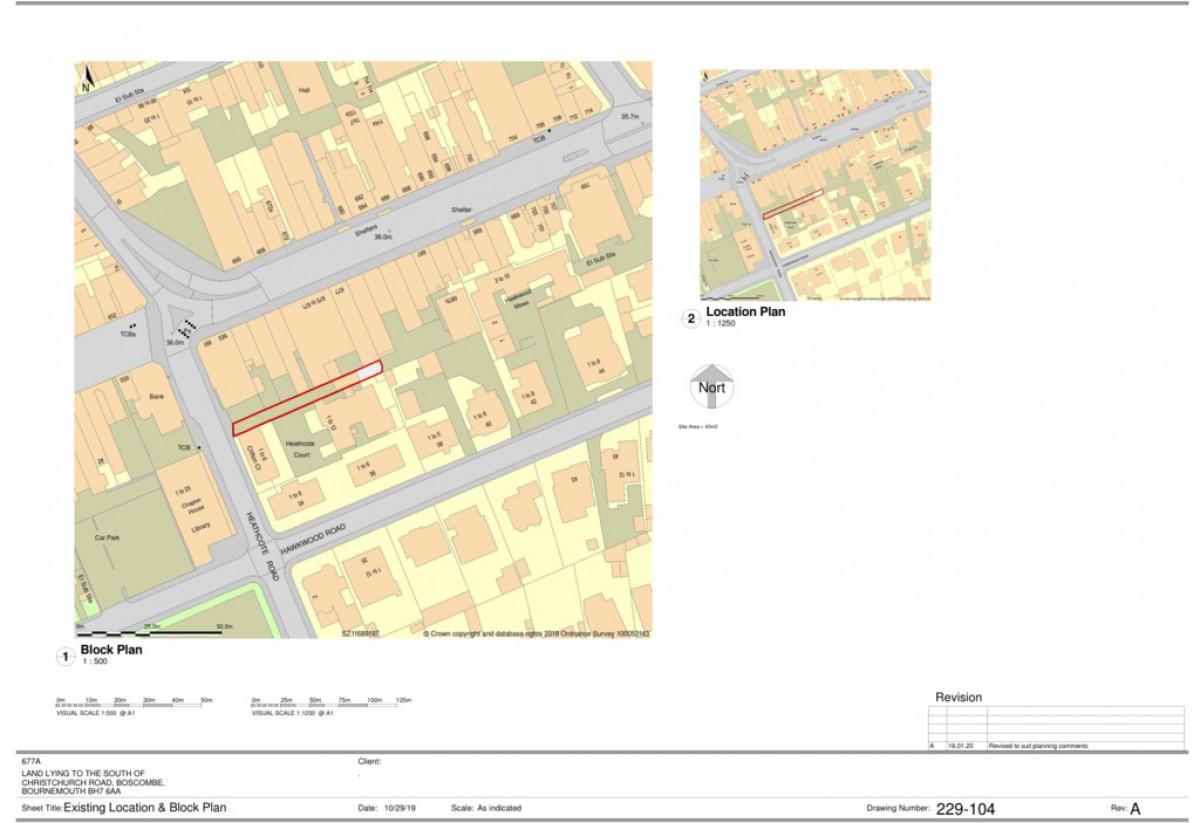The height and width of the screenshot is (823, 1200).
Task: Click the view marker numbered 2
Action: [x=690, y=319]
